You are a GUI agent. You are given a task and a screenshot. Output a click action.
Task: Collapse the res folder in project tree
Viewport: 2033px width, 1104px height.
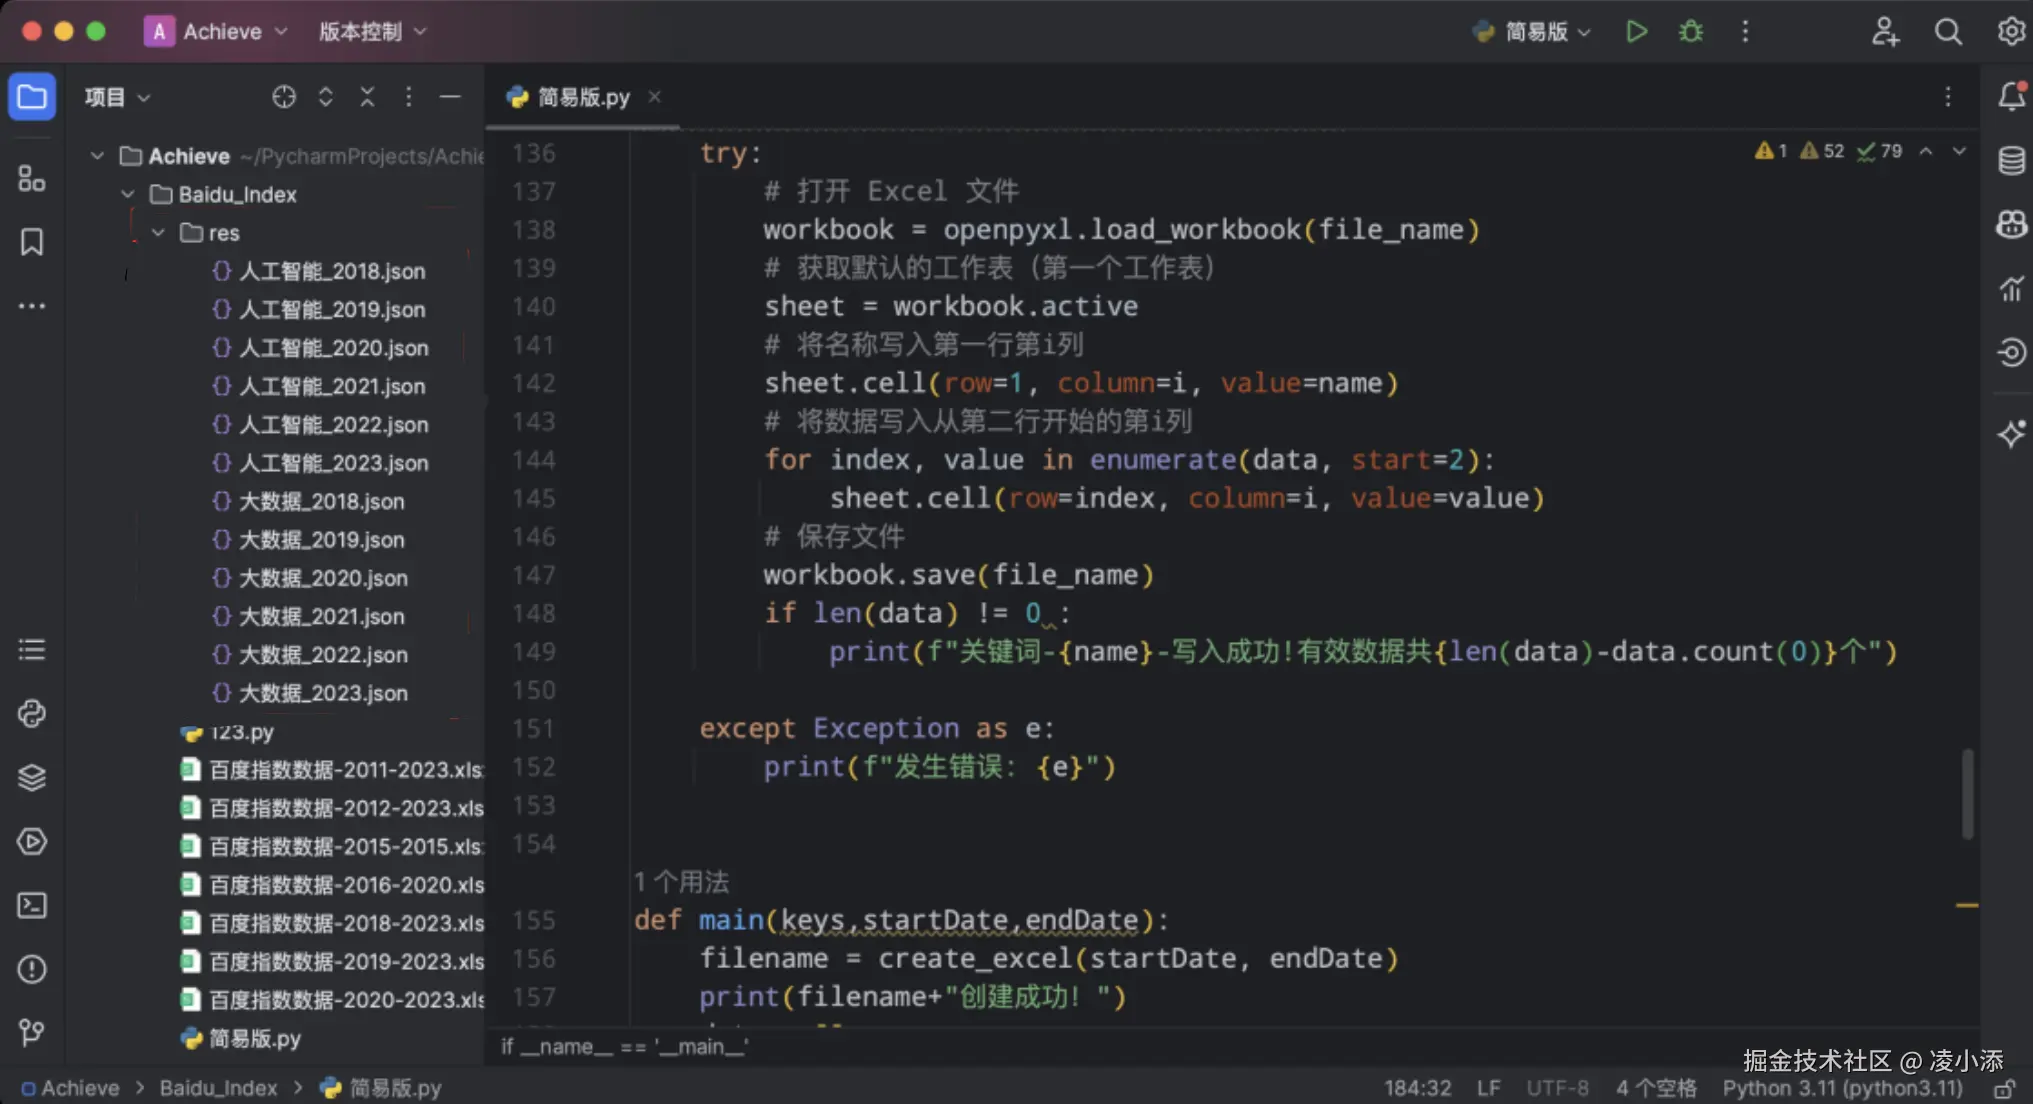click(x=158, y=233)
